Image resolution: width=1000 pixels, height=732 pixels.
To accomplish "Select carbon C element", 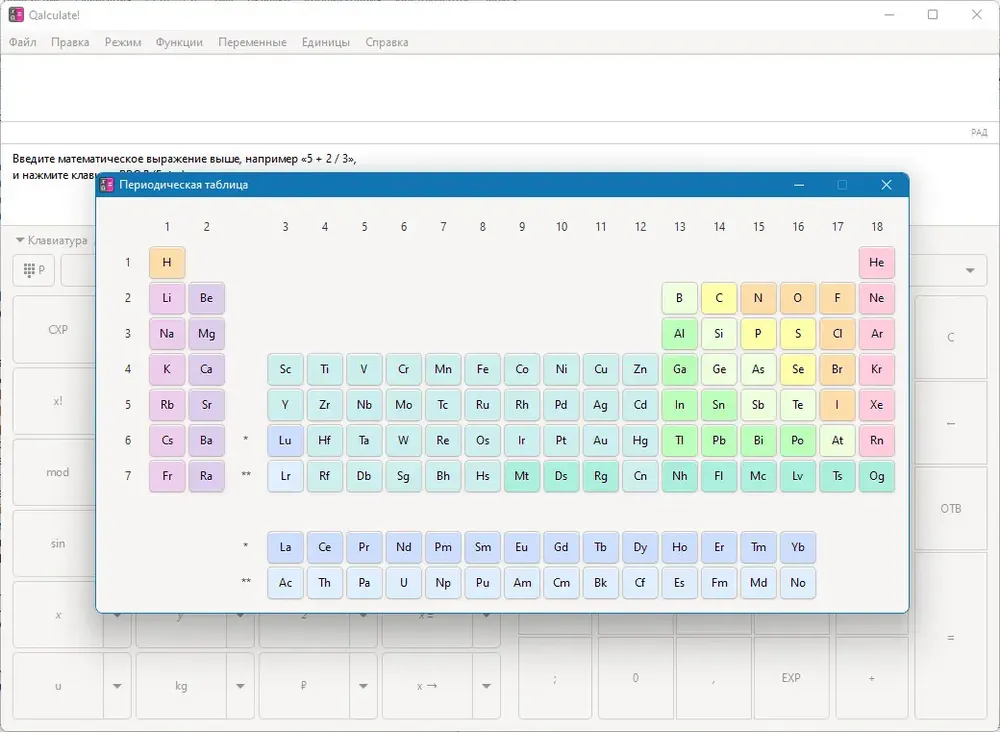I will [719, 298].
